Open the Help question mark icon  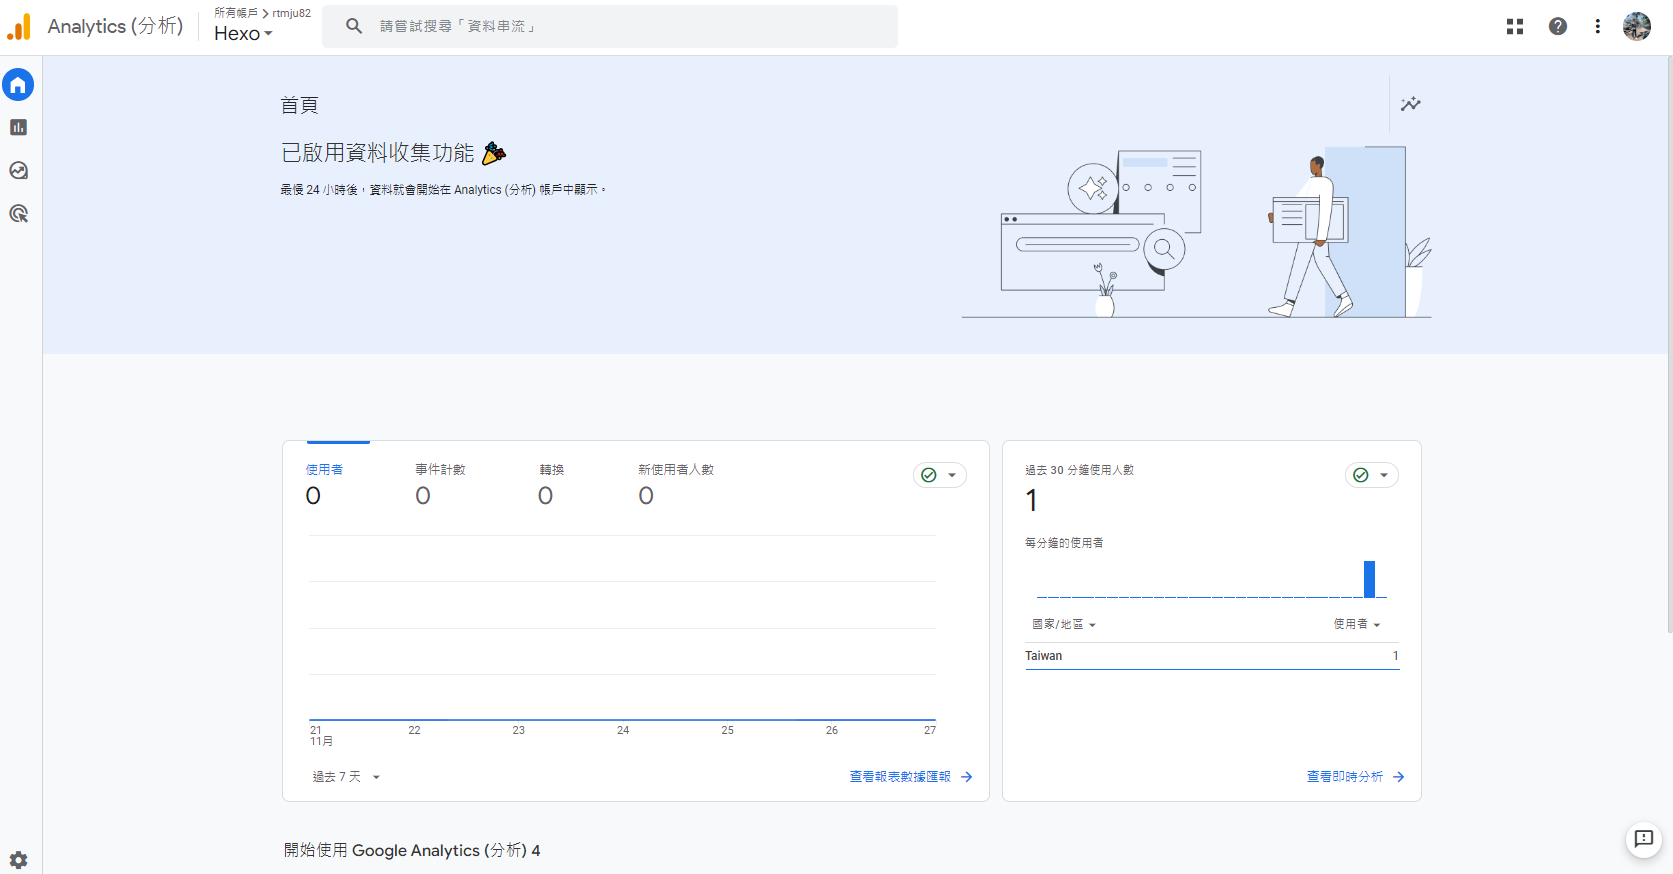[1558, 26]
